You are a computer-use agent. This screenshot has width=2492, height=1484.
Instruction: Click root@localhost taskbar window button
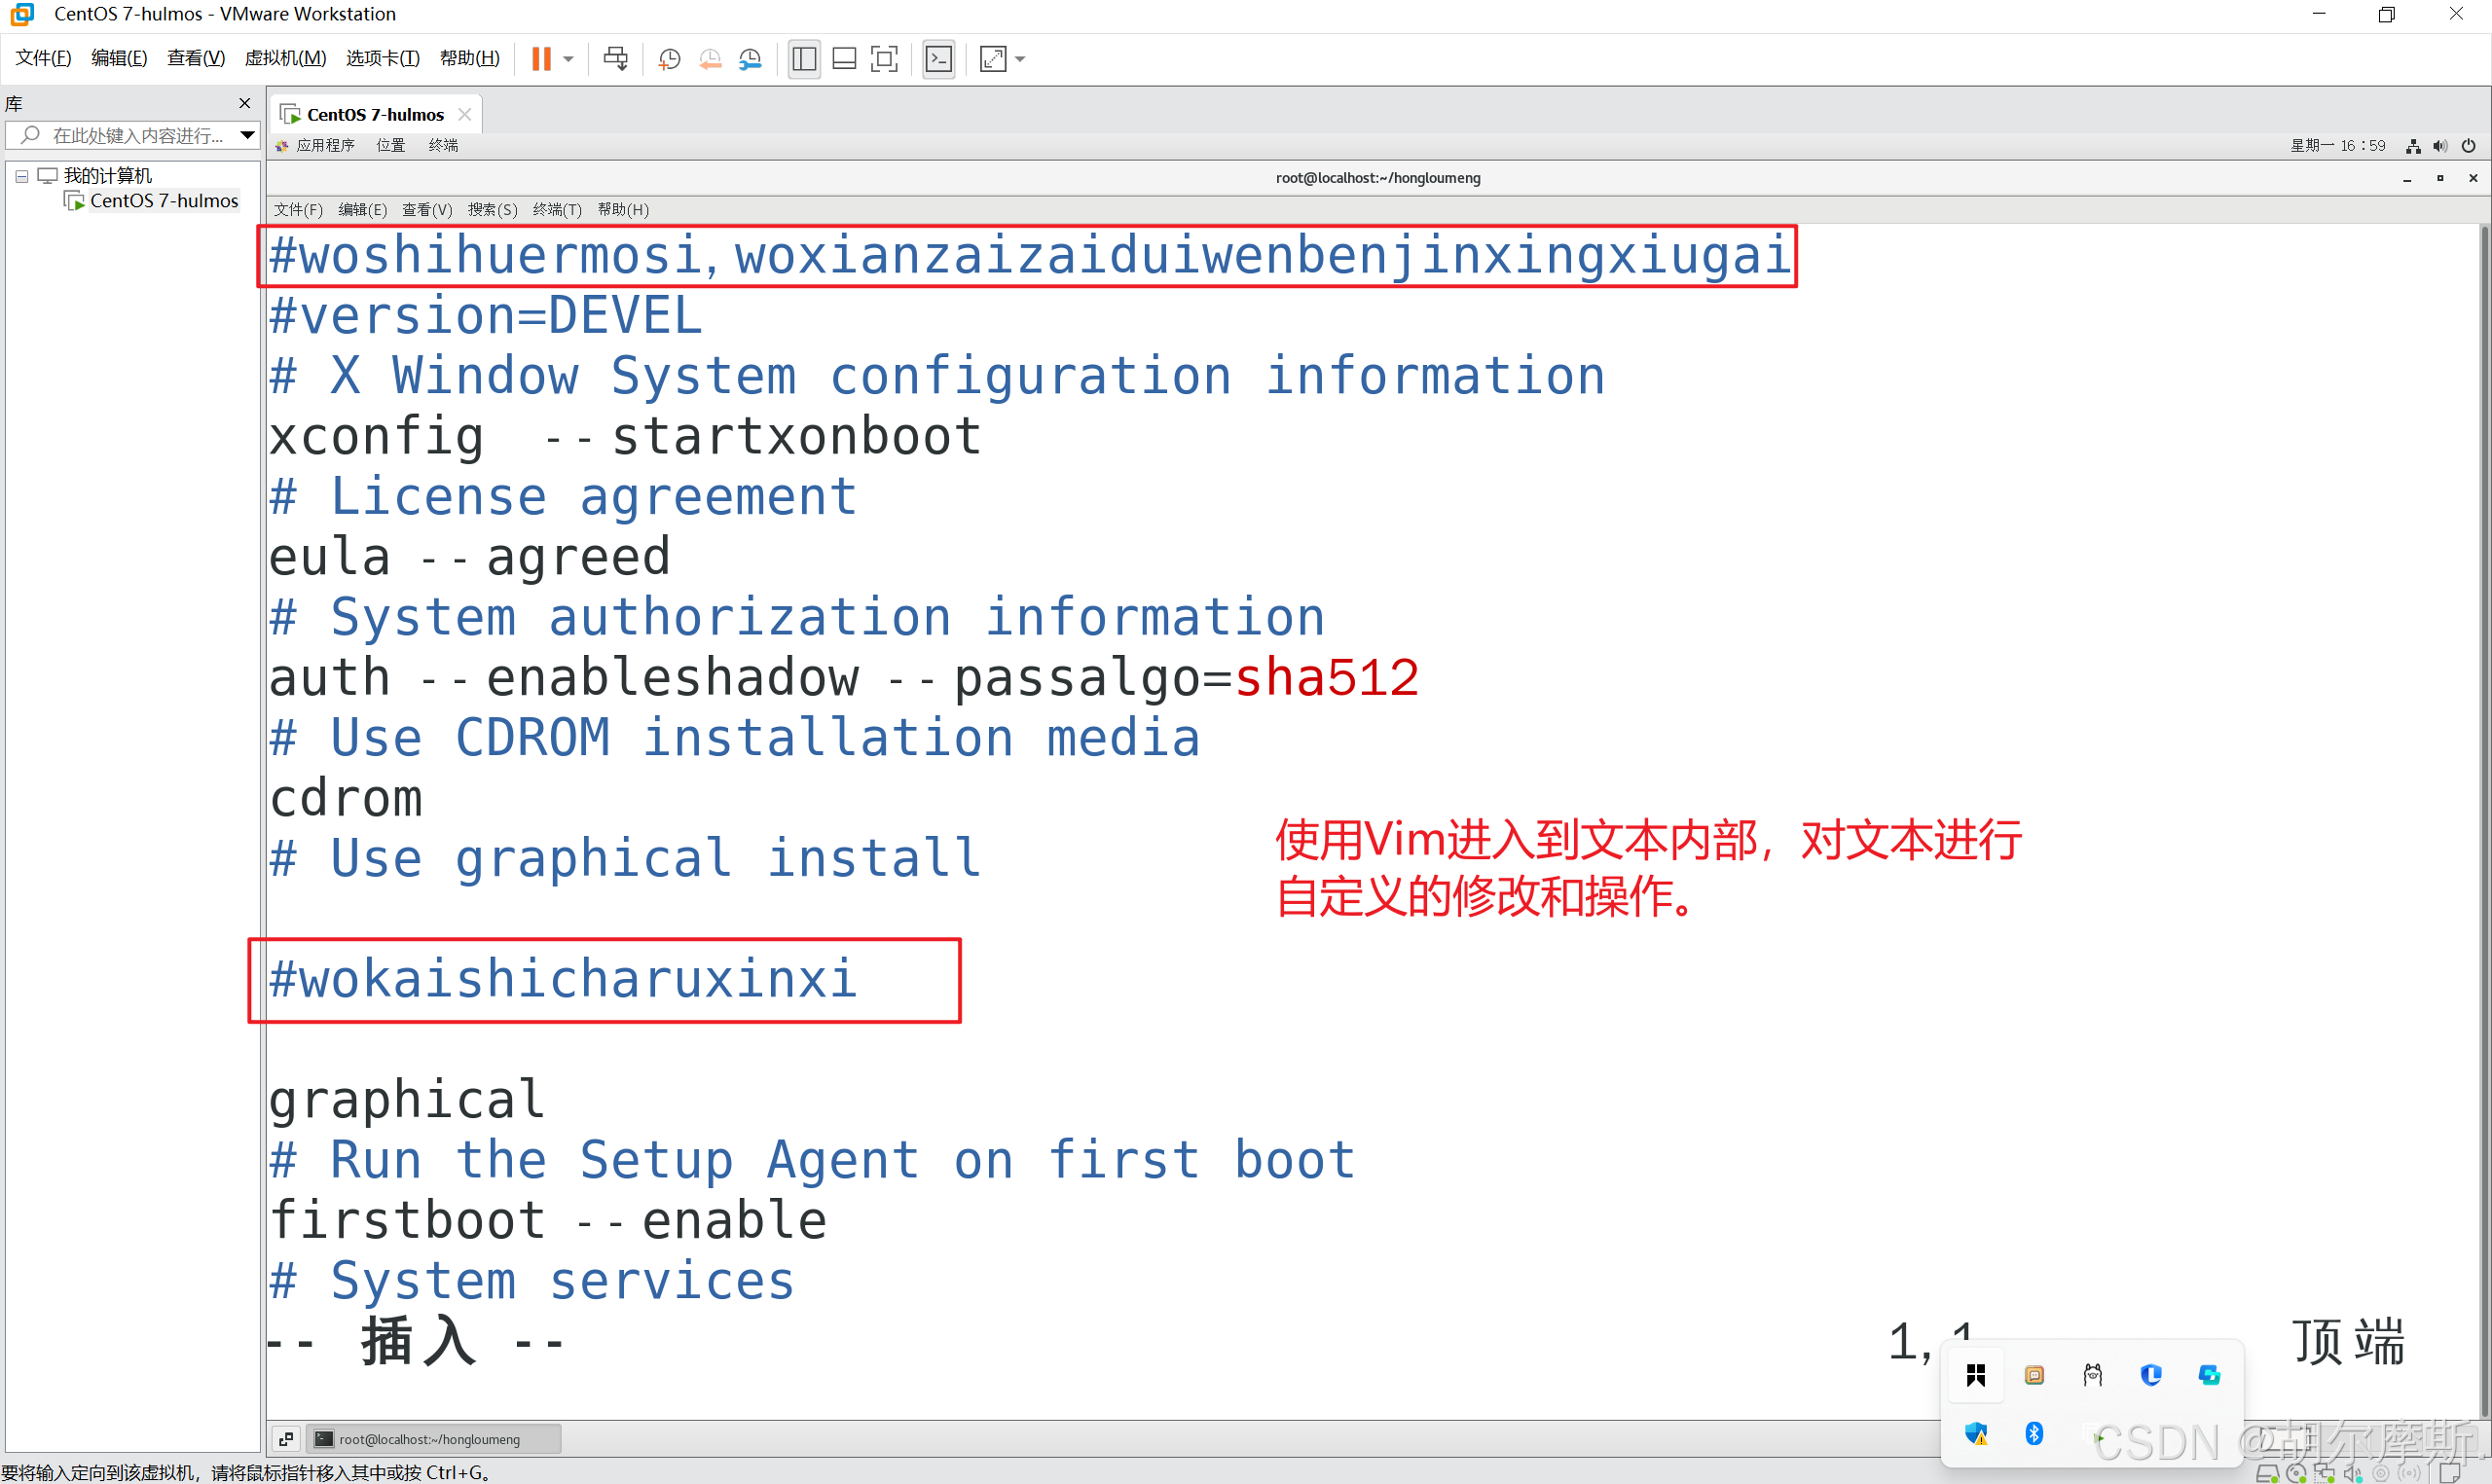[x=430, y=1438]
